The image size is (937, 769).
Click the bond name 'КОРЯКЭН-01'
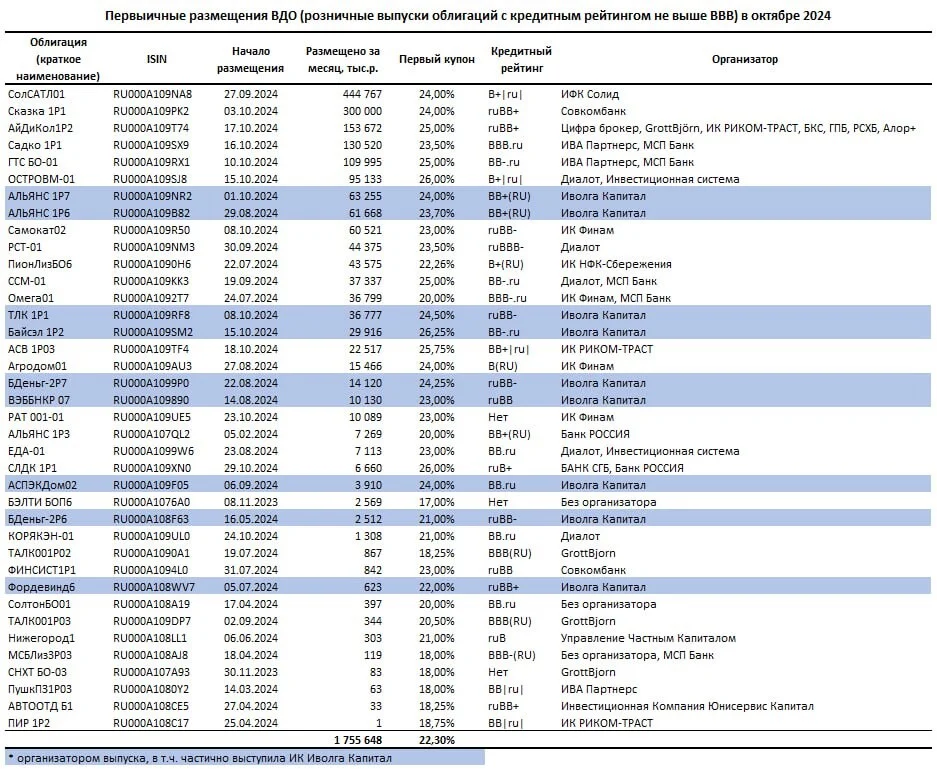(x=41, y=537)
